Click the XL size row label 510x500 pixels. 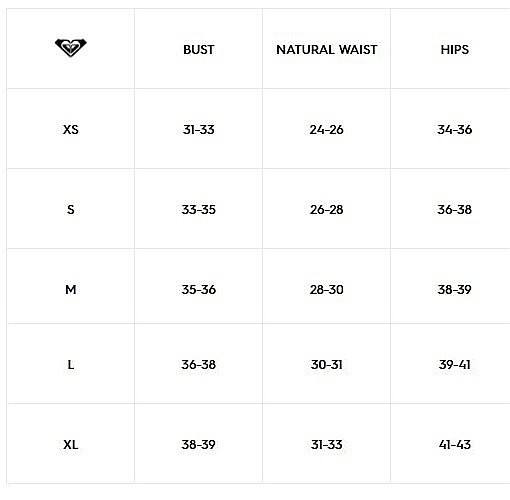71,444
